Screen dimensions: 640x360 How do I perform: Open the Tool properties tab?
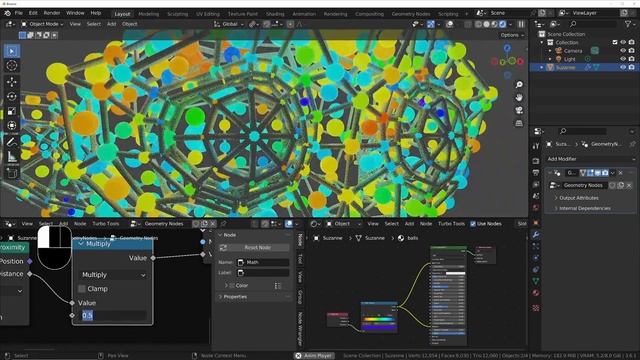coord(536,146)
